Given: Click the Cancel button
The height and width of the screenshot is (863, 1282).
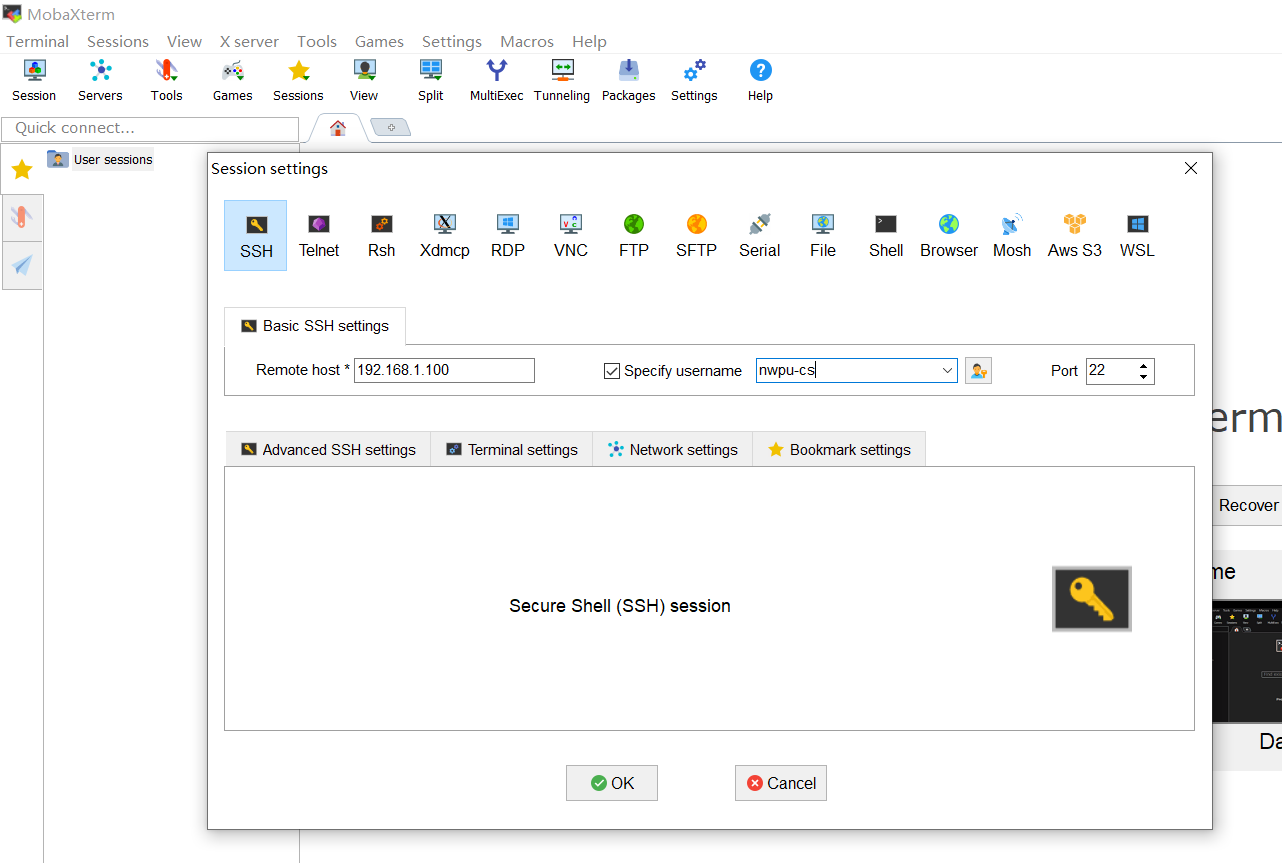Looking at the screenshot, I should [781, 783].
